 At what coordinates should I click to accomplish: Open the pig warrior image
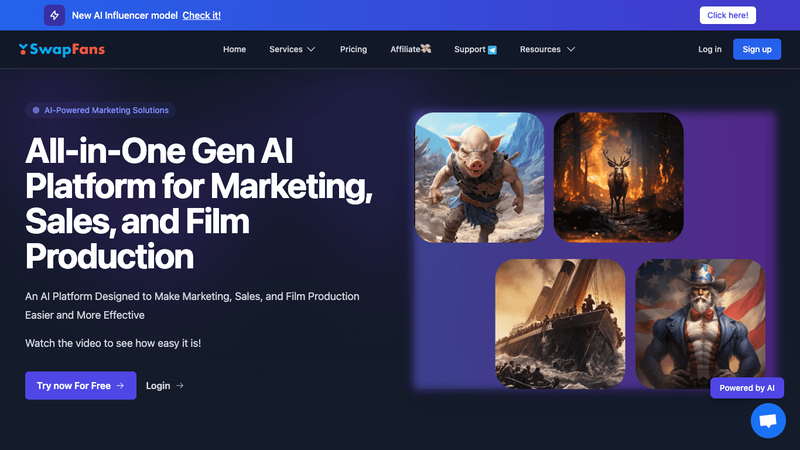point(479,177)
